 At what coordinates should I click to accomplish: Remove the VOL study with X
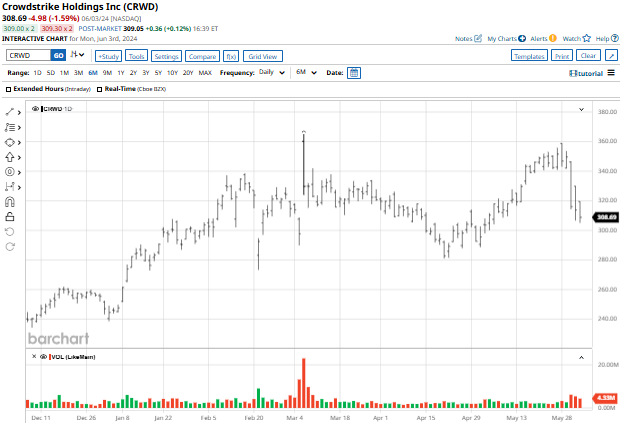coord(34,356)
